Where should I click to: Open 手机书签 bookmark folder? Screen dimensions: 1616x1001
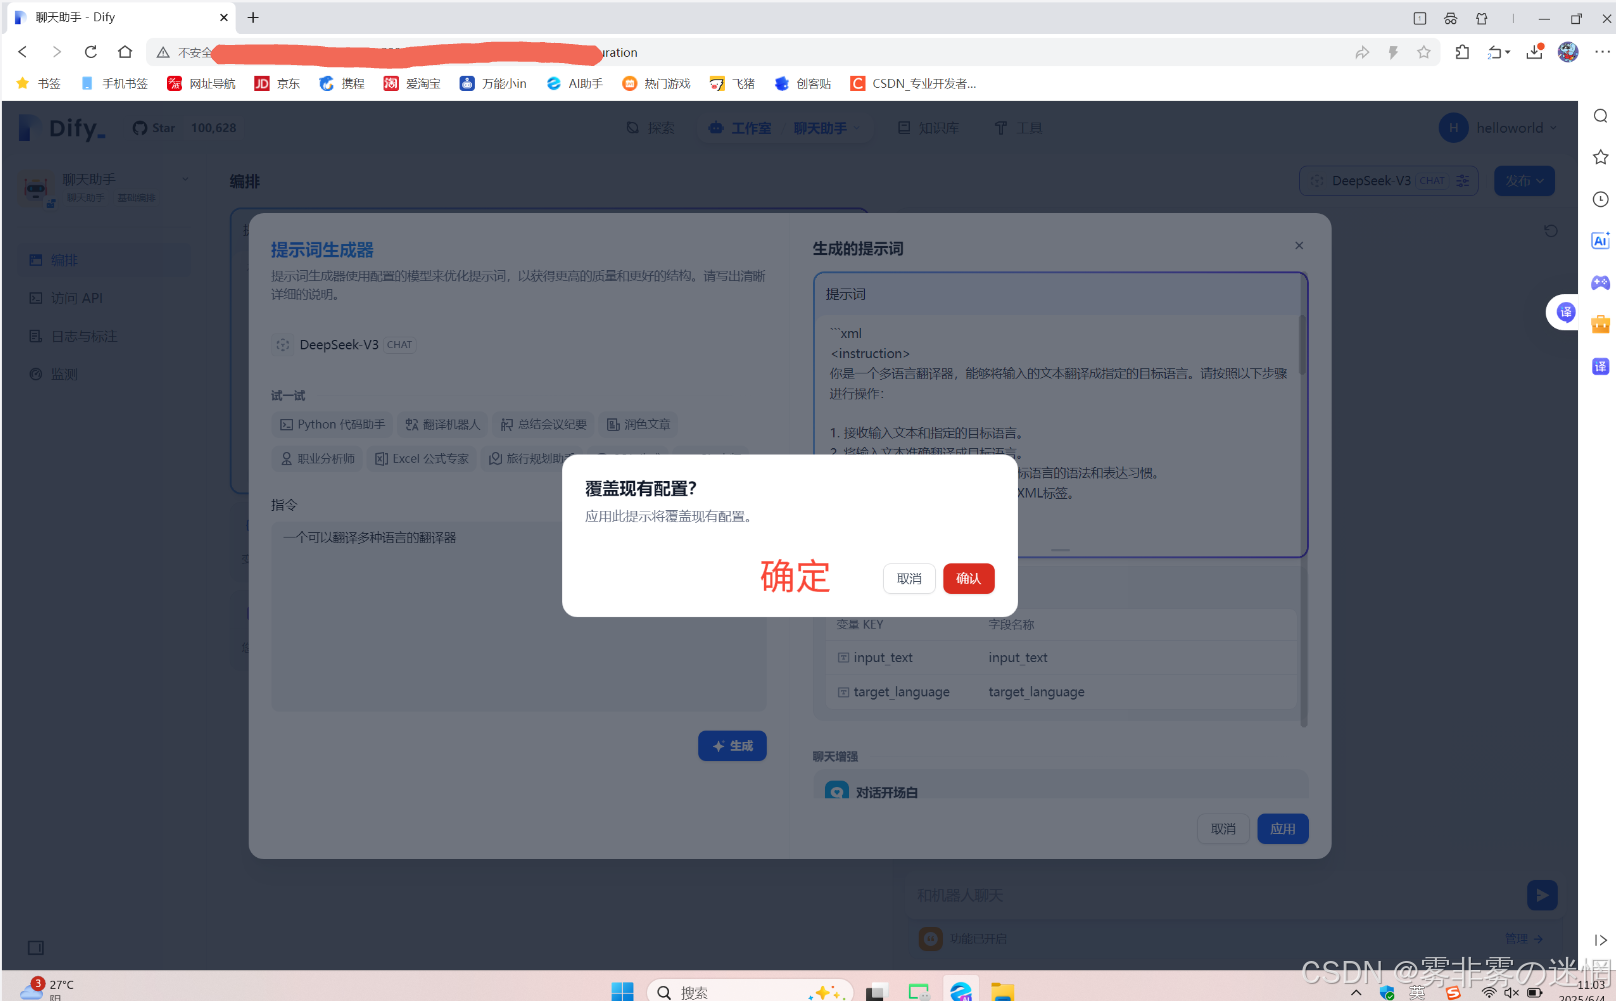tap(114, 84)
